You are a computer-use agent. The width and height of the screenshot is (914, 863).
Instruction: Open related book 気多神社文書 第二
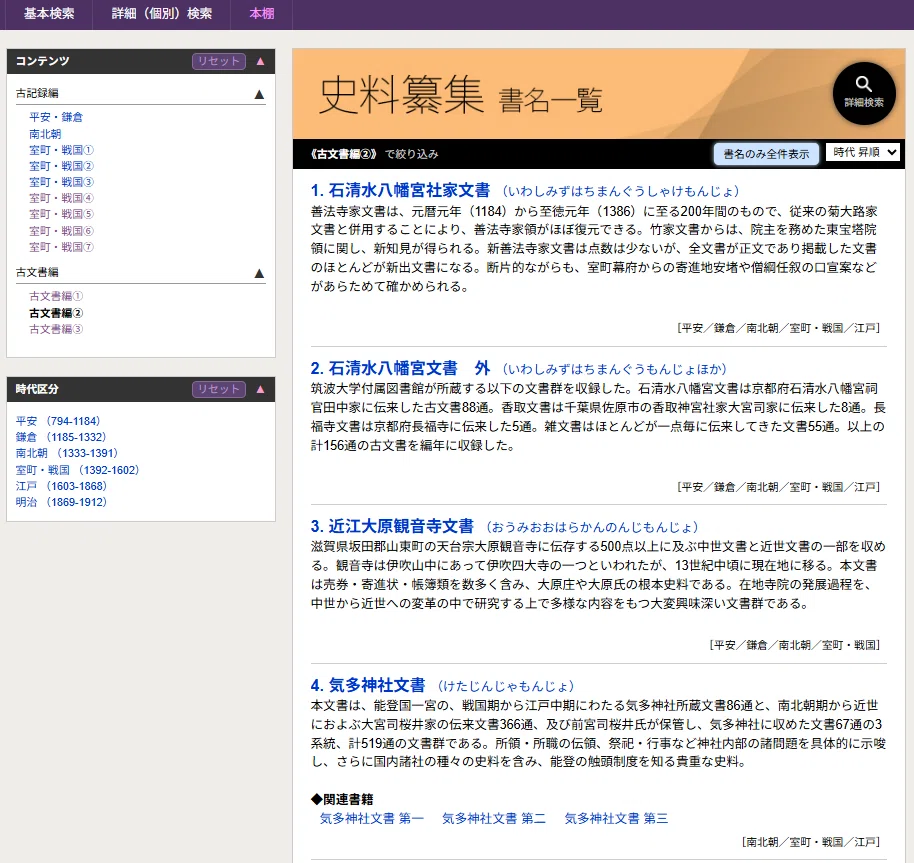pos(494,819)
